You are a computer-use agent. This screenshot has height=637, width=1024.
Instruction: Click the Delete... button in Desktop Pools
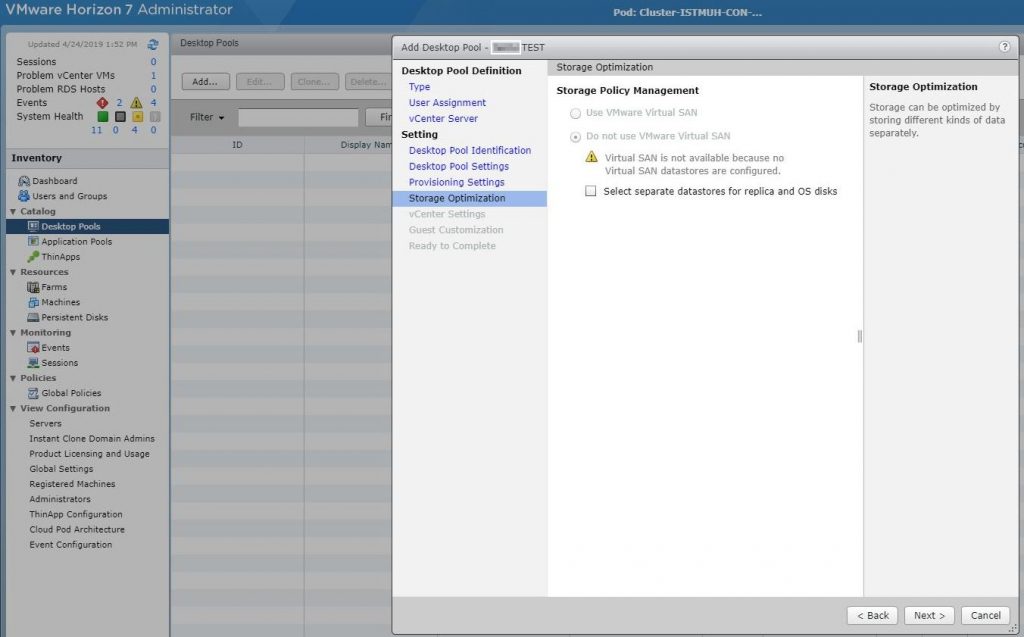tap(368, 82)
